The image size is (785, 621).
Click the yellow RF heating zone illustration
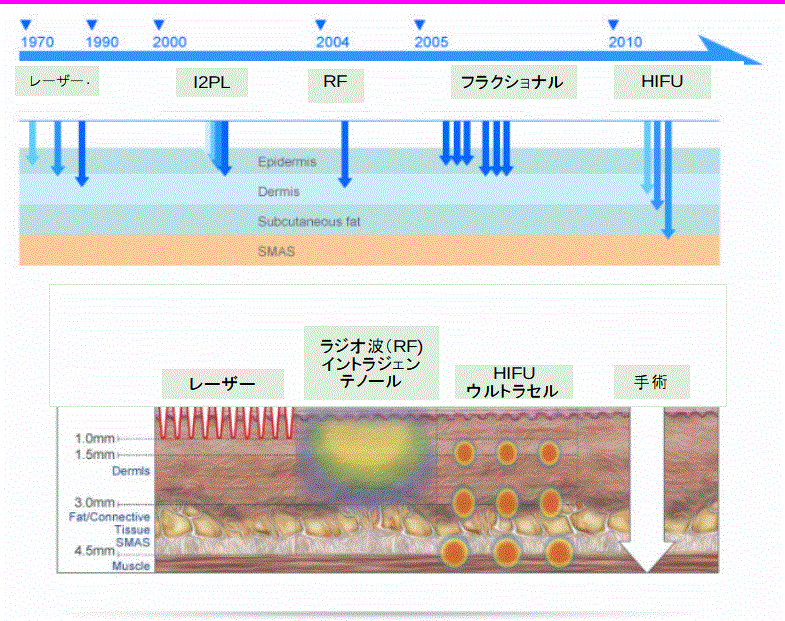tap(367, 455)
